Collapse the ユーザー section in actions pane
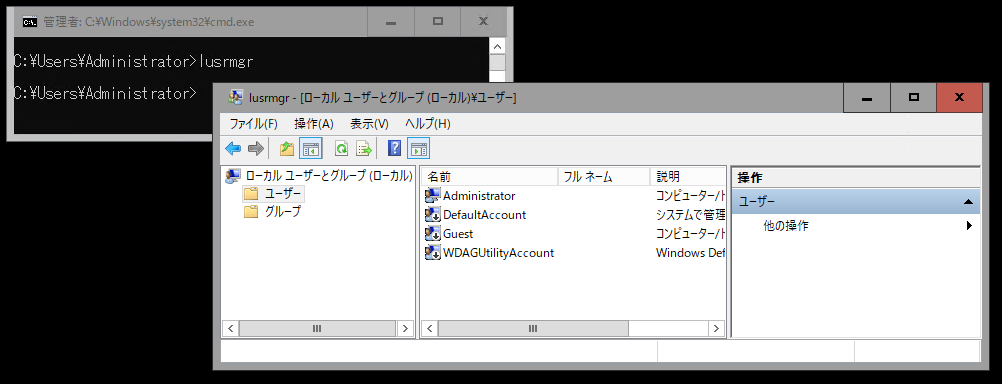1002x384 pixels. (x=968, y=202)
